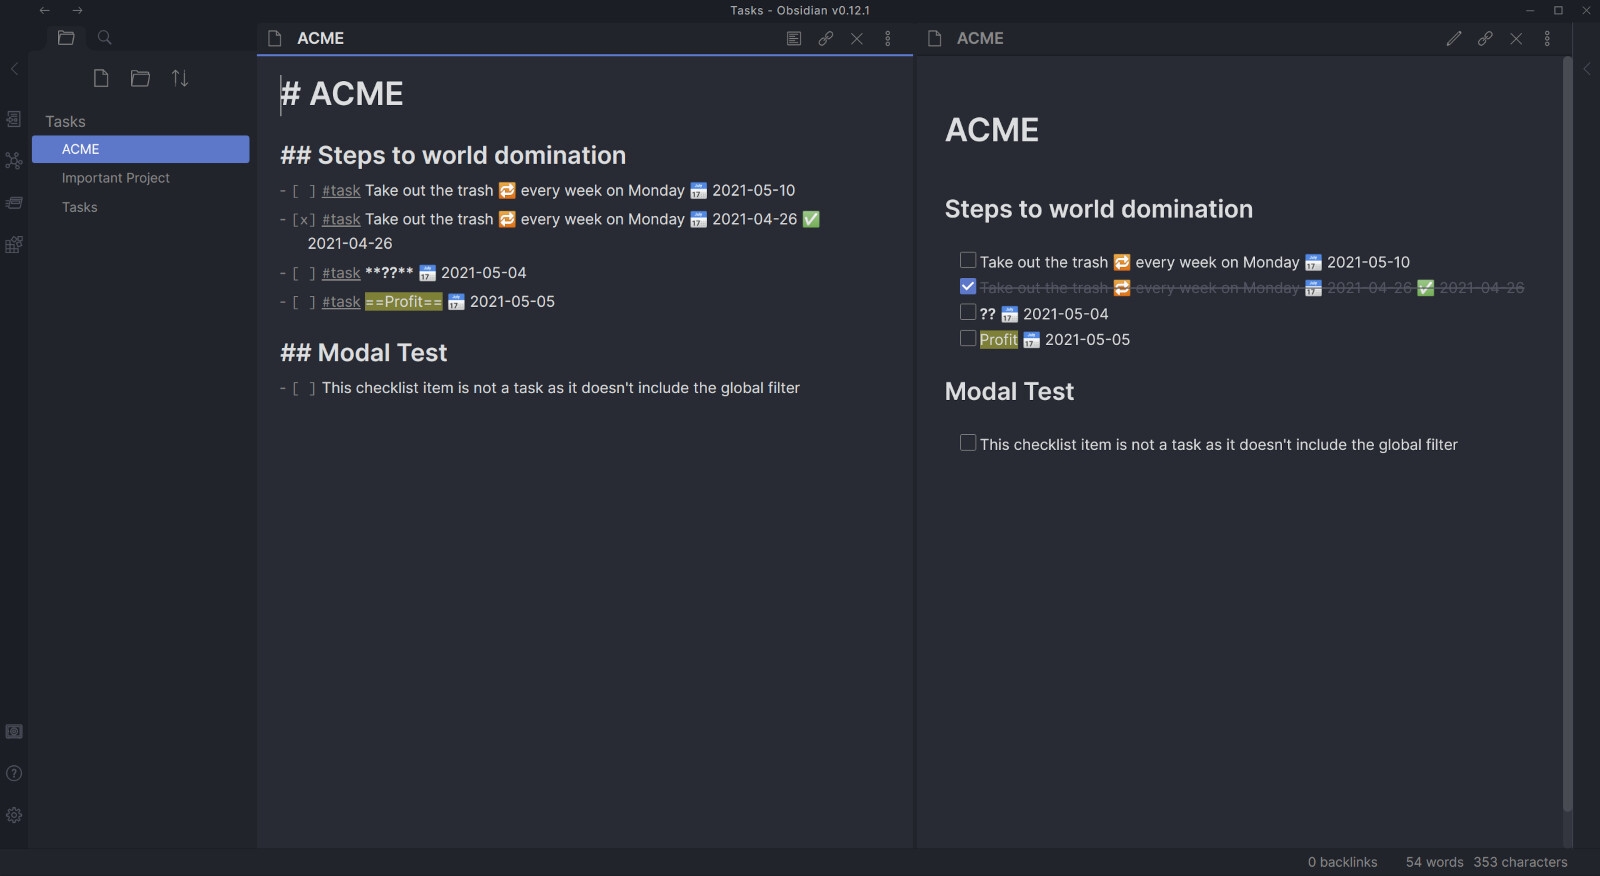Open the fourth left ribbon icon
The image size is (1600, 876).
point(14,245)
